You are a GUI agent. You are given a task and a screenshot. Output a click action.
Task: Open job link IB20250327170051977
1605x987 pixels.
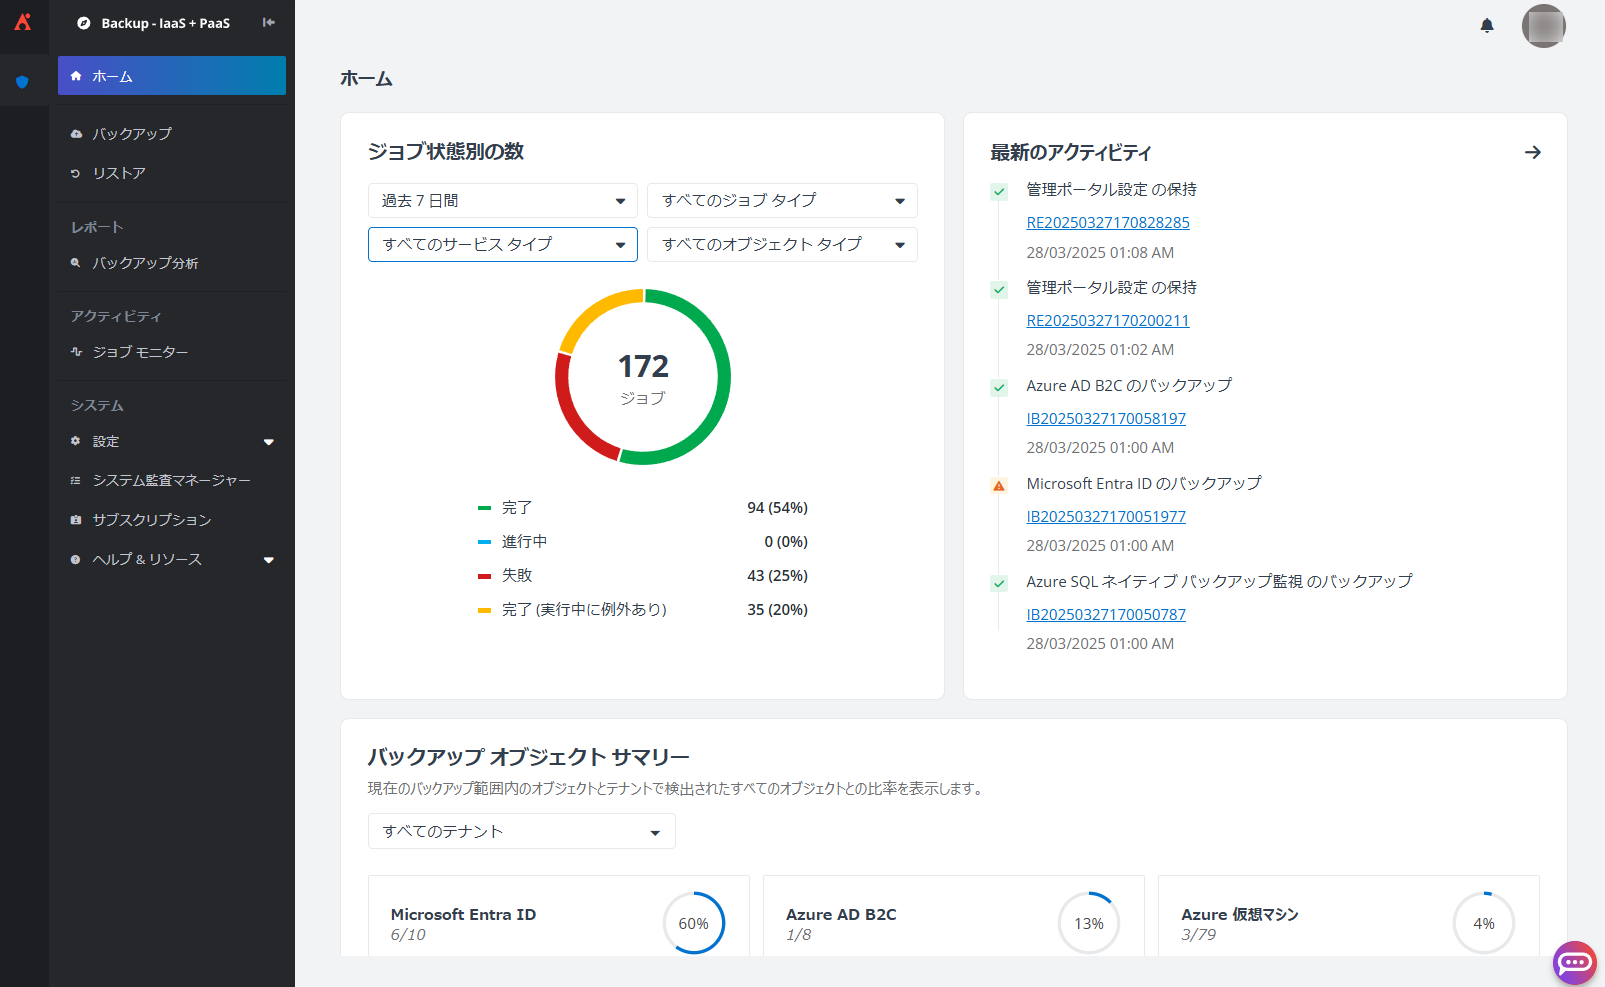pos(1106,517)
